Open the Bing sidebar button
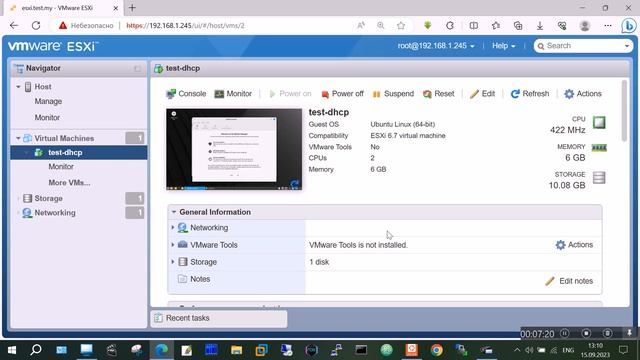The image size is (640, 360). pyautogui.click(x=629, y=26)
